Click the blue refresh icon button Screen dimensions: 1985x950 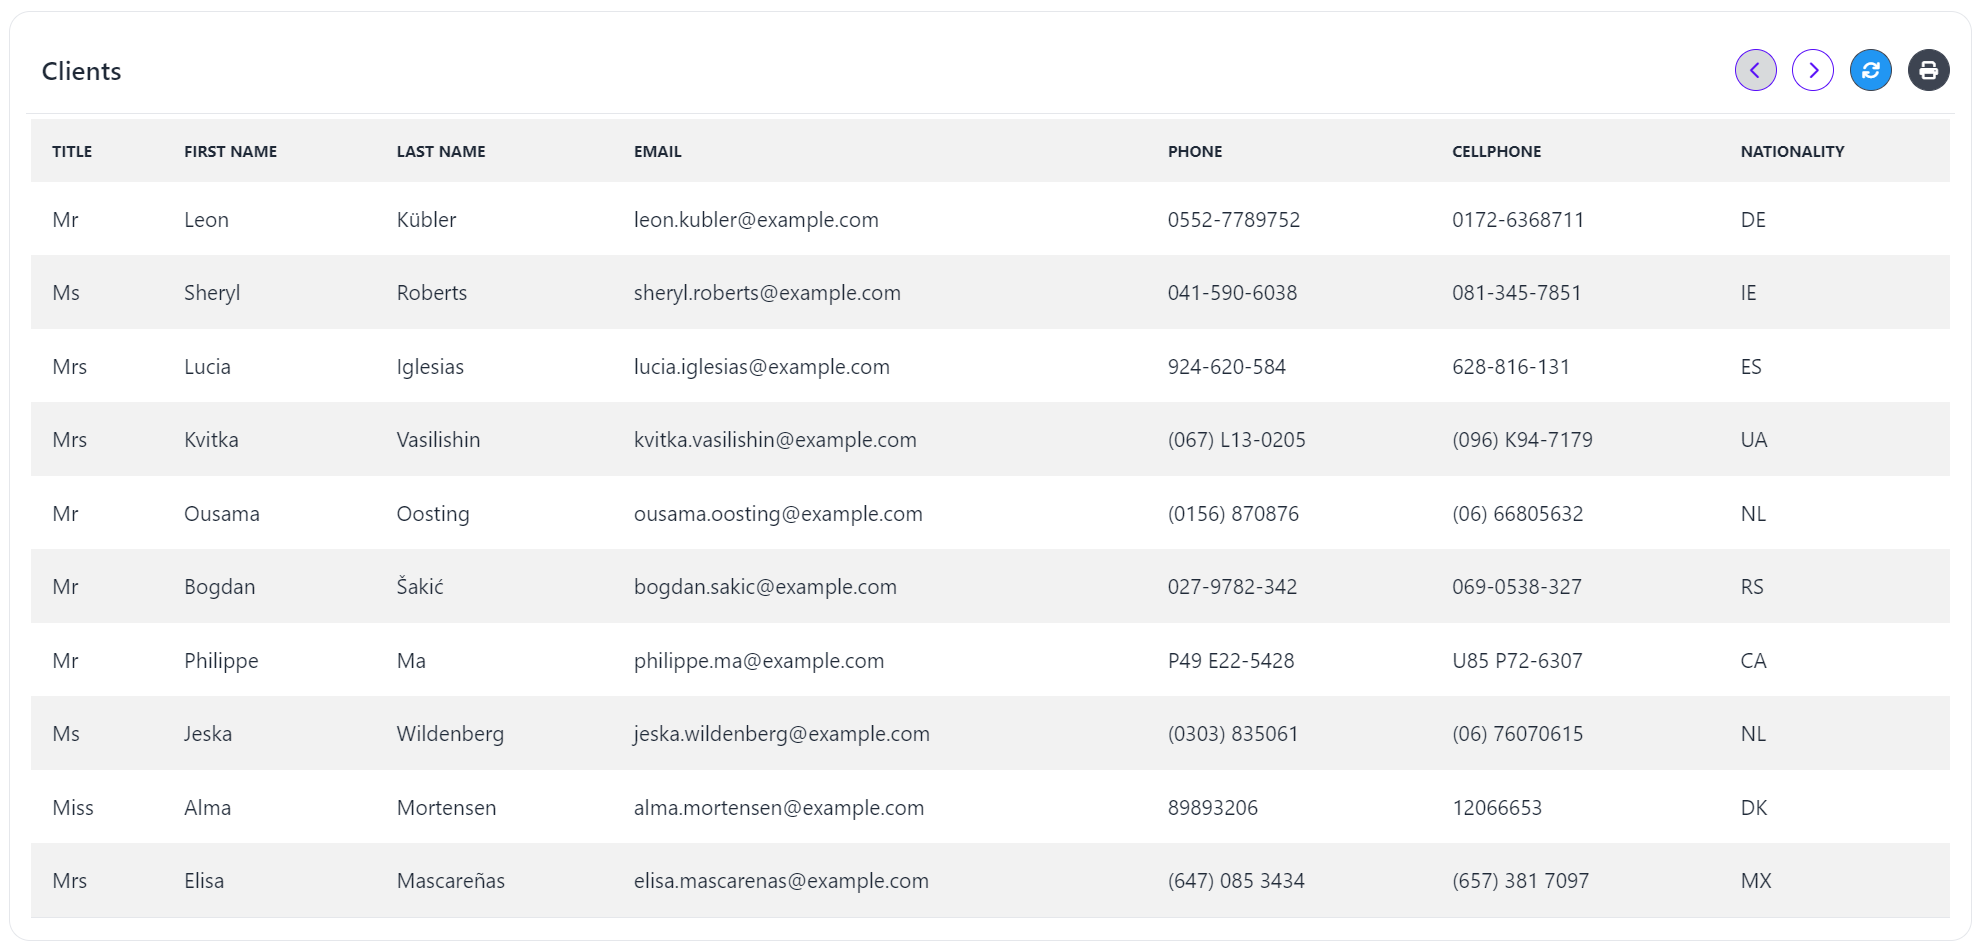[x=1870, y=71]
